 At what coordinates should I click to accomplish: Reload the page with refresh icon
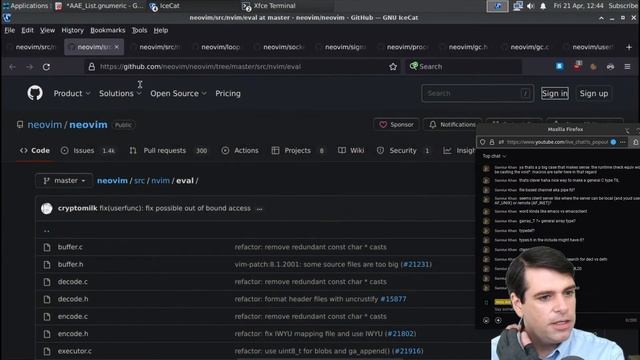click(46, 67)
